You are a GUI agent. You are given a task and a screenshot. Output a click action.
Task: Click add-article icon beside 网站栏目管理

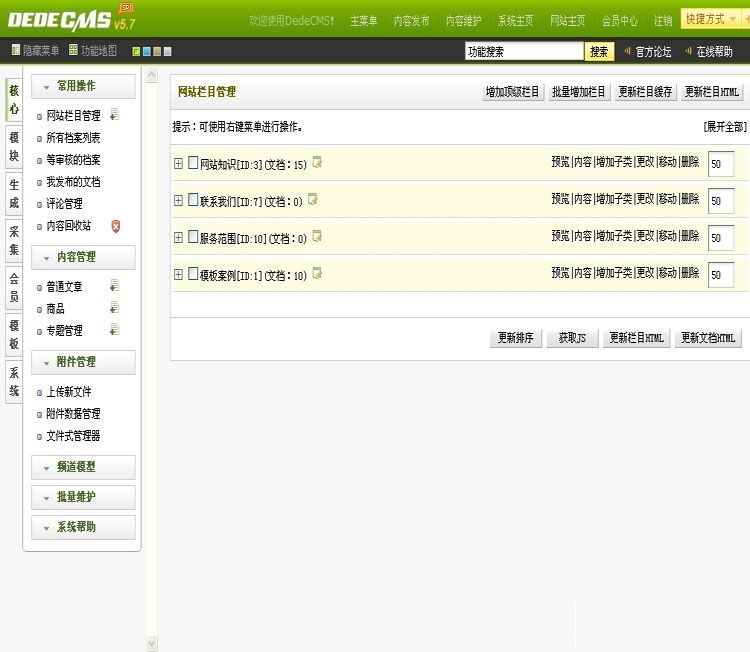114,114
